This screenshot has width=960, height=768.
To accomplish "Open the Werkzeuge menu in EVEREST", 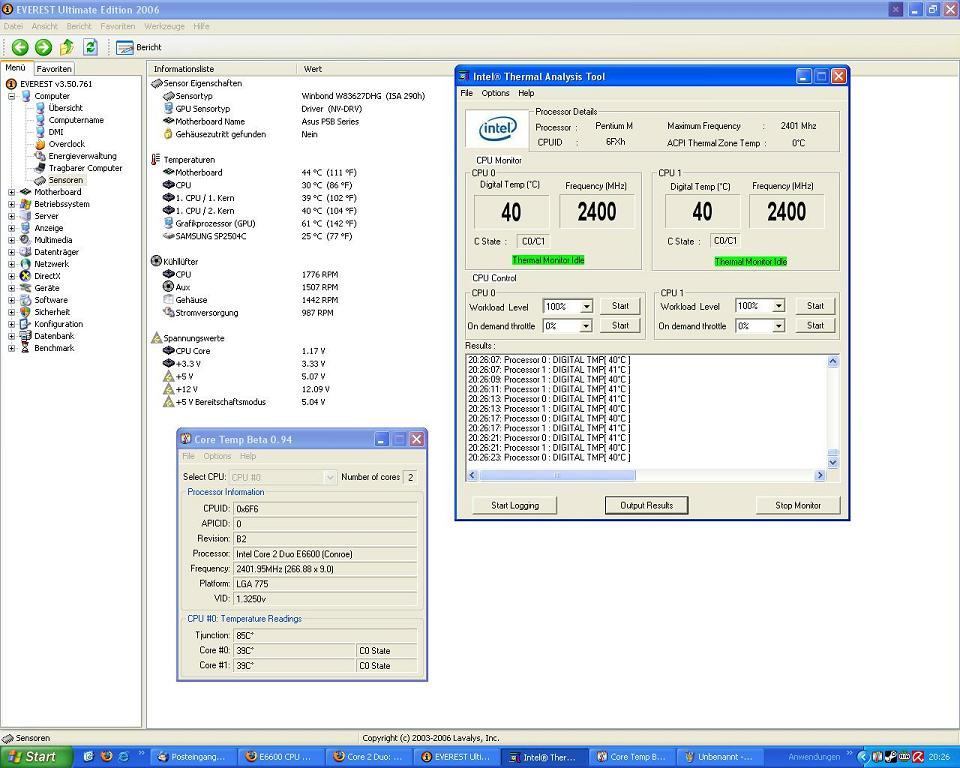I will [x=164, y=26].
